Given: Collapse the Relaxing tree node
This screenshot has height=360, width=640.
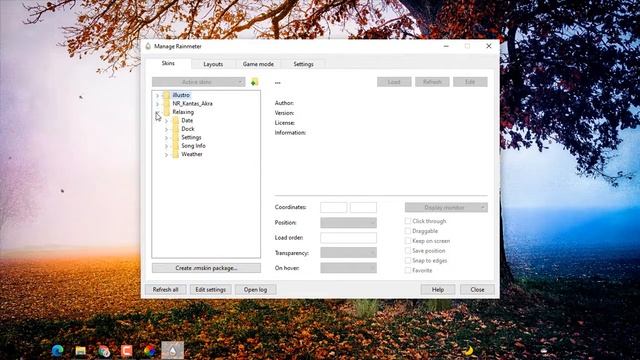Looking at the screenshot, I should pos(158,112).
